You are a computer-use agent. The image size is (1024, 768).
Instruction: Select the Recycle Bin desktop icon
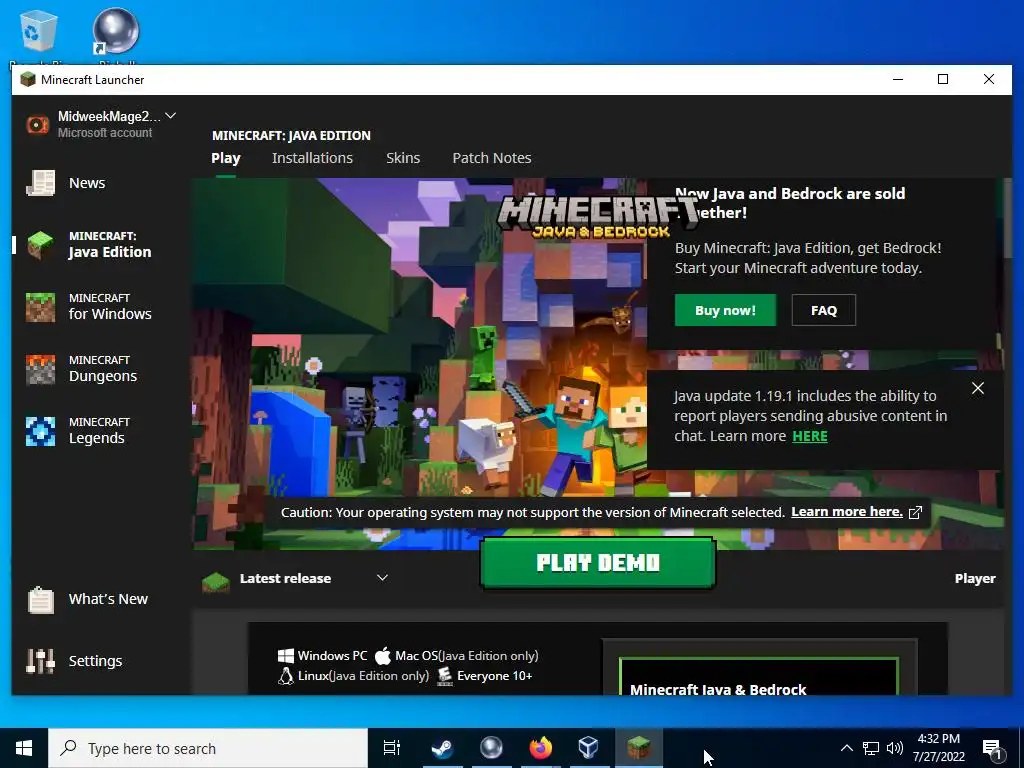point(39,33)
